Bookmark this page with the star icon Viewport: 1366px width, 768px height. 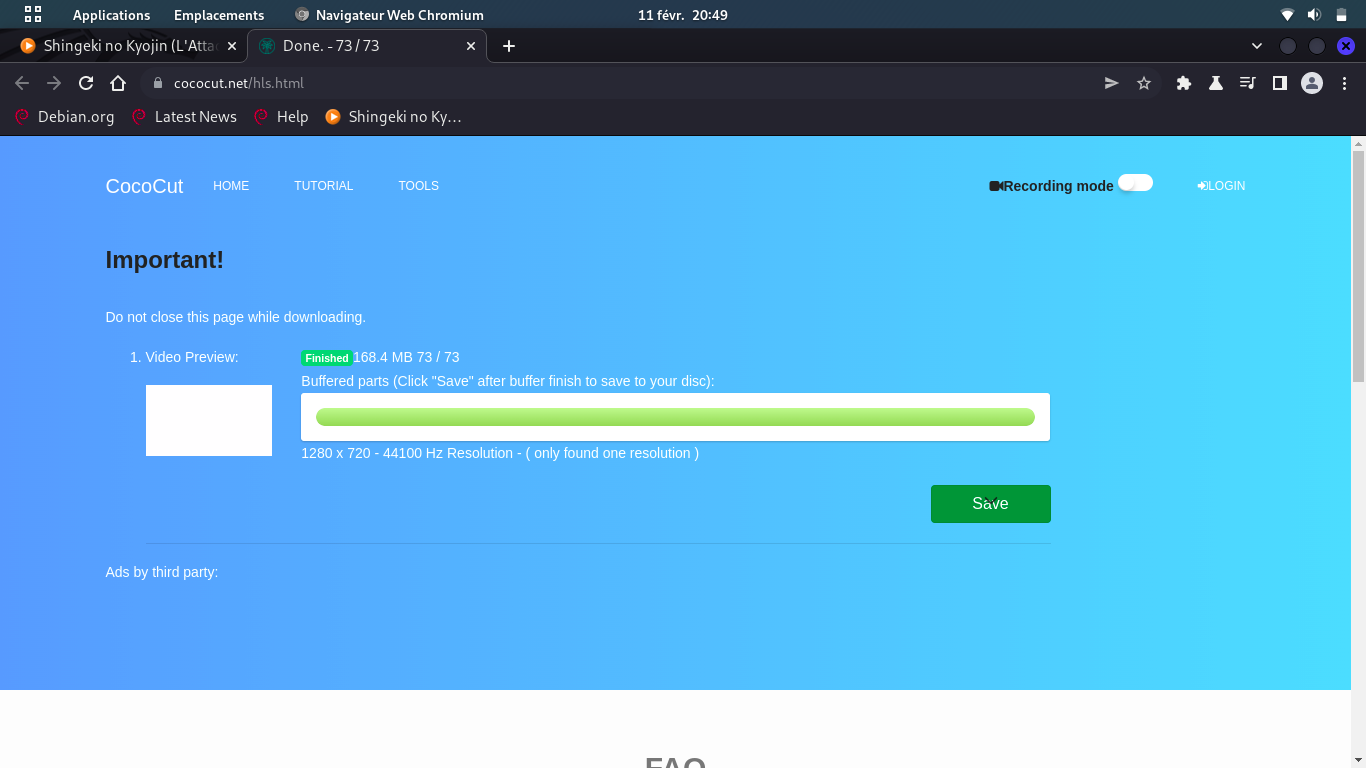1144,83
